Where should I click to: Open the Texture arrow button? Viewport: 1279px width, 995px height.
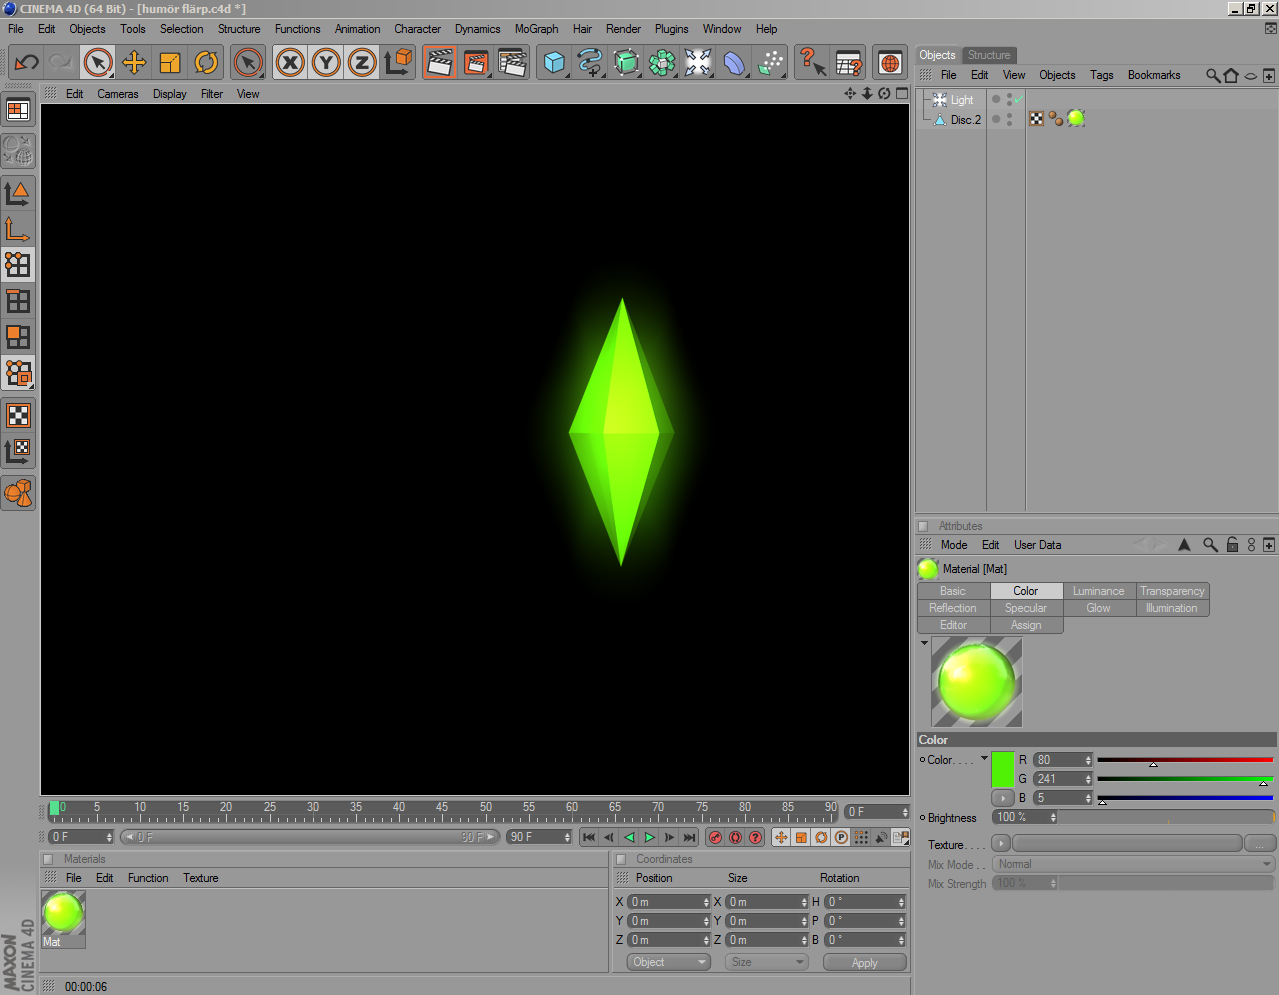(1001, 844)
